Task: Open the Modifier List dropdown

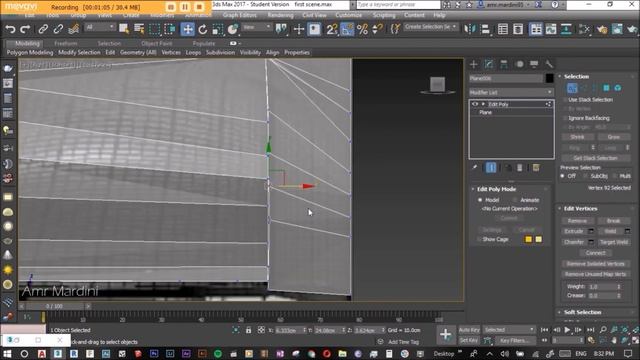Action: (x=511, y=92)
